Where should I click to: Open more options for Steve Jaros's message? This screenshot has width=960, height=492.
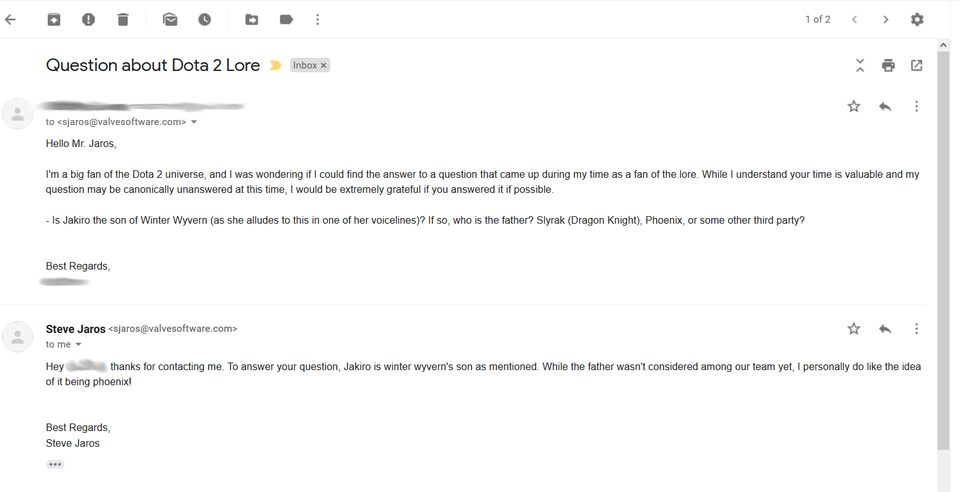[x=917, y=329]
